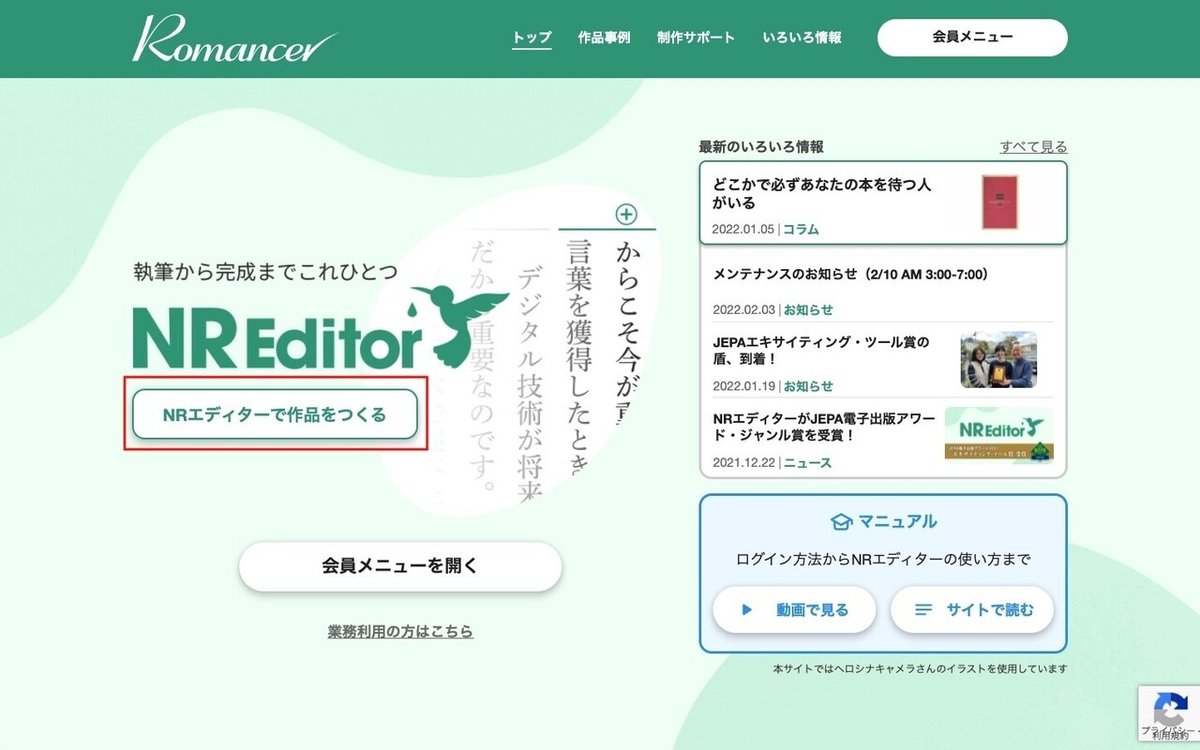Open the 作品事例 page
Viewport: 1200px width, 750px height.
coord(604,36)
